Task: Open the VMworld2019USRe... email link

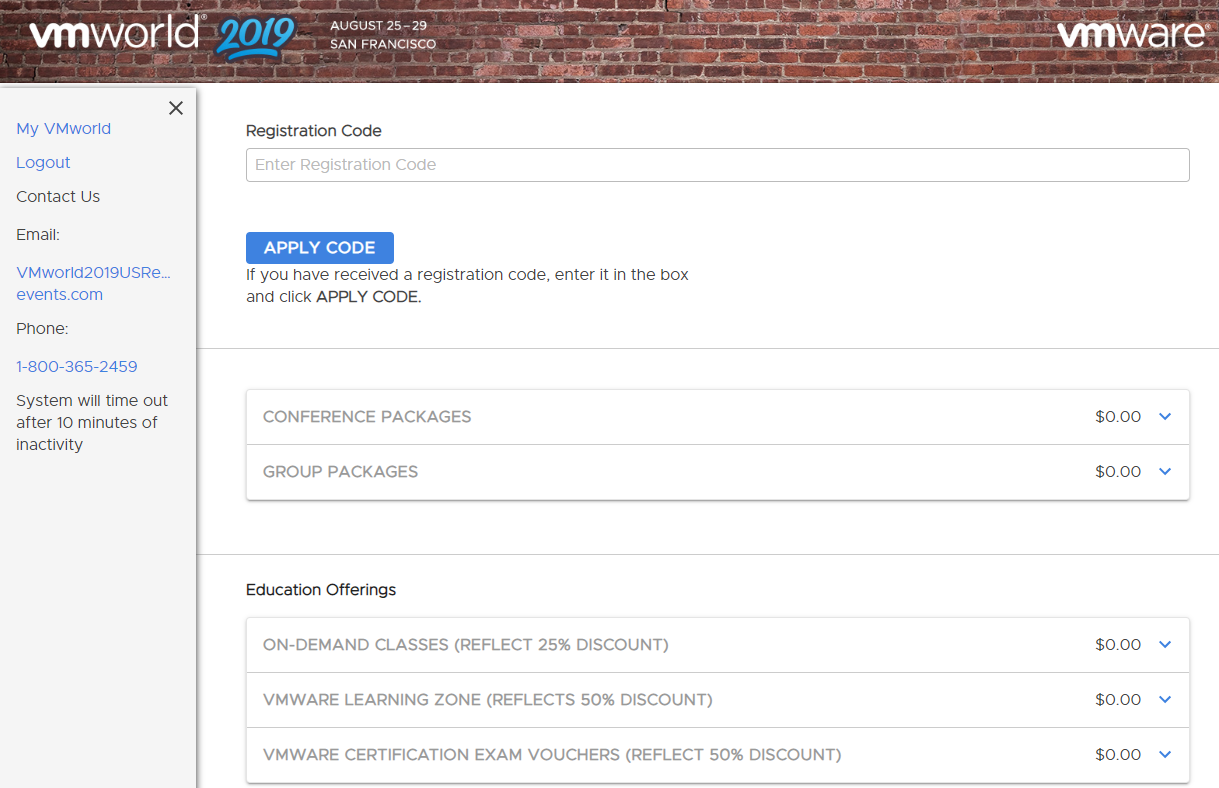Action: 94,283
